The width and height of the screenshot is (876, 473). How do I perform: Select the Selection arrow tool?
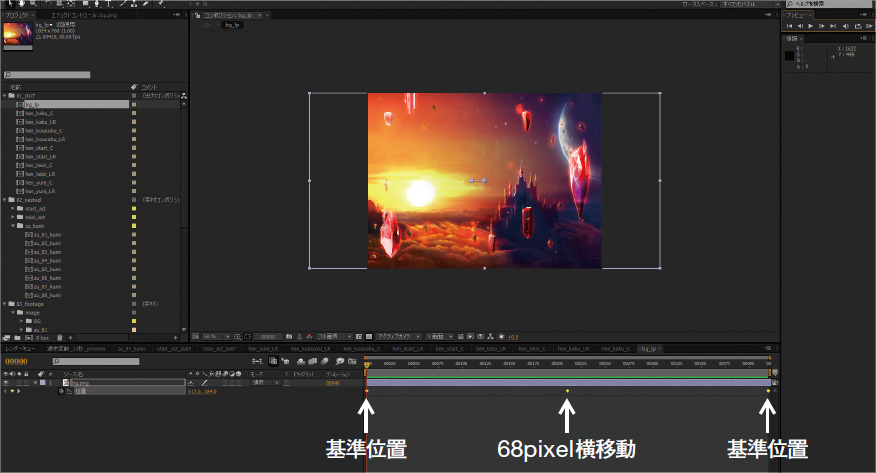click(10, 3)
